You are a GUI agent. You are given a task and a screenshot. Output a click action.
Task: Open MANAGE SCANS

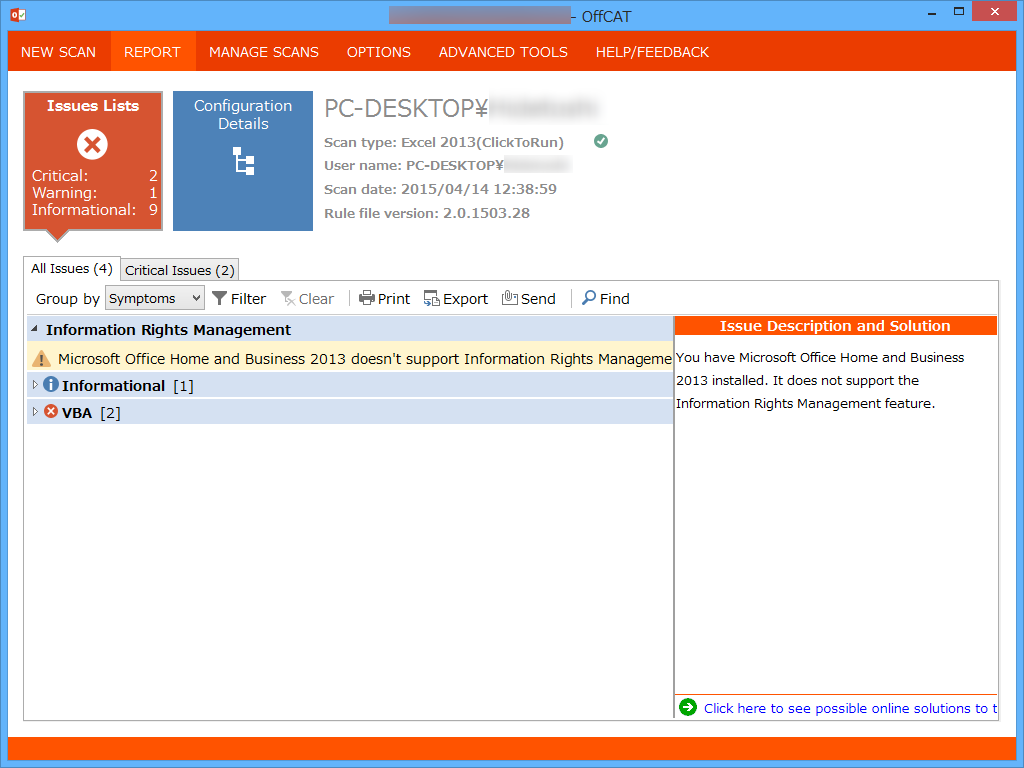point(264,52)
